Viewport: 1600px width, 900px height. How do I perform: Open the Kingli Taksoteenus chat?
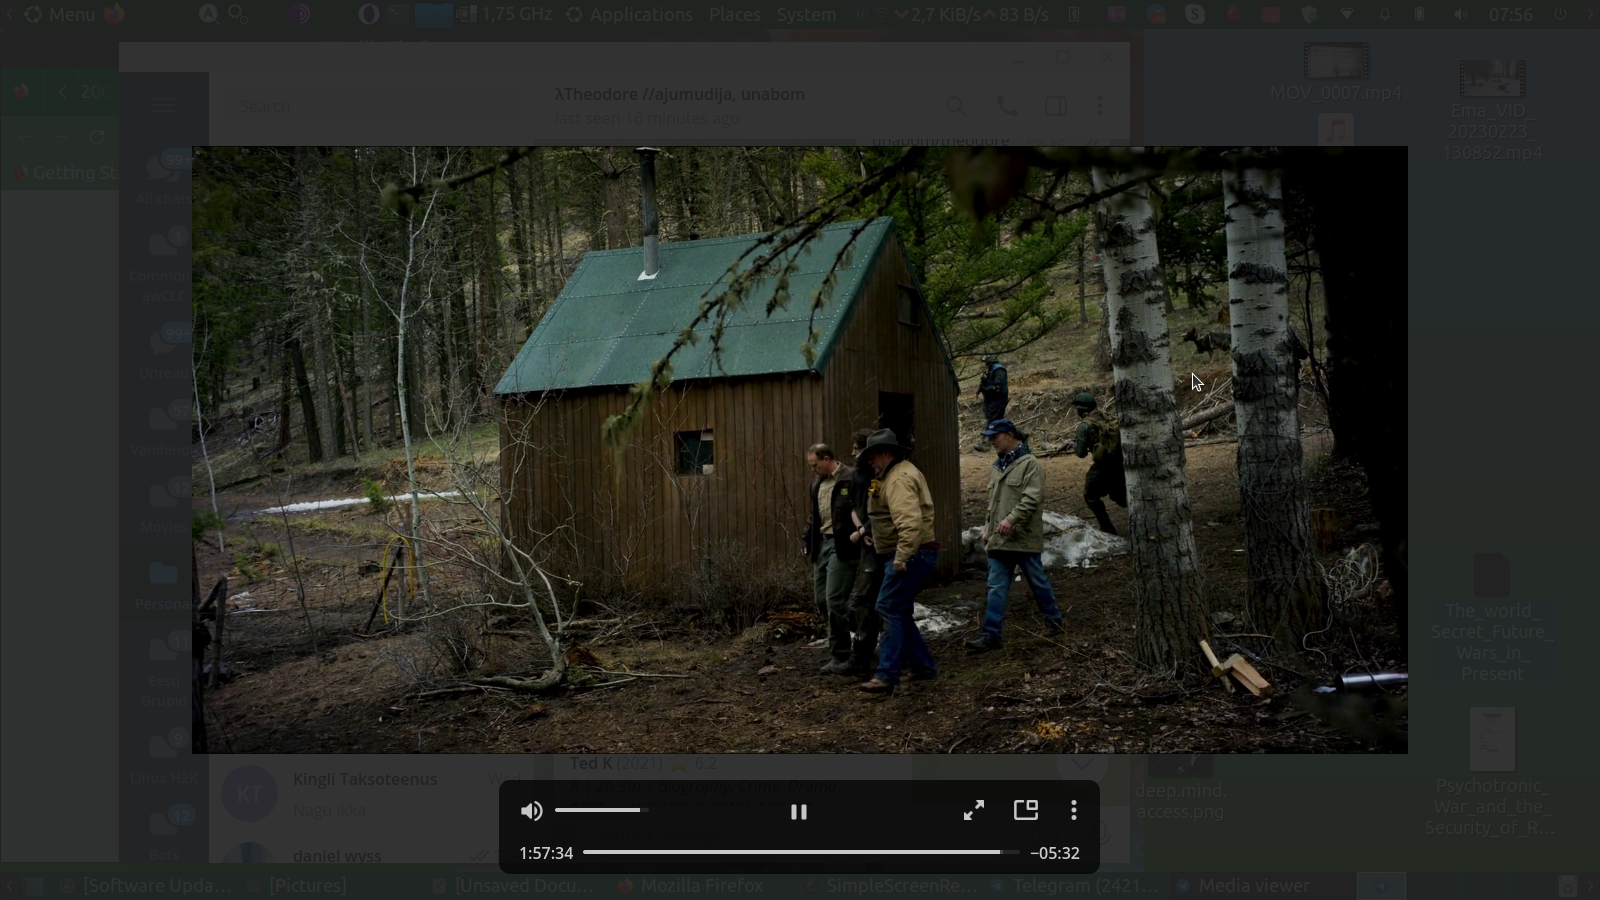click(x=370, y=794)
